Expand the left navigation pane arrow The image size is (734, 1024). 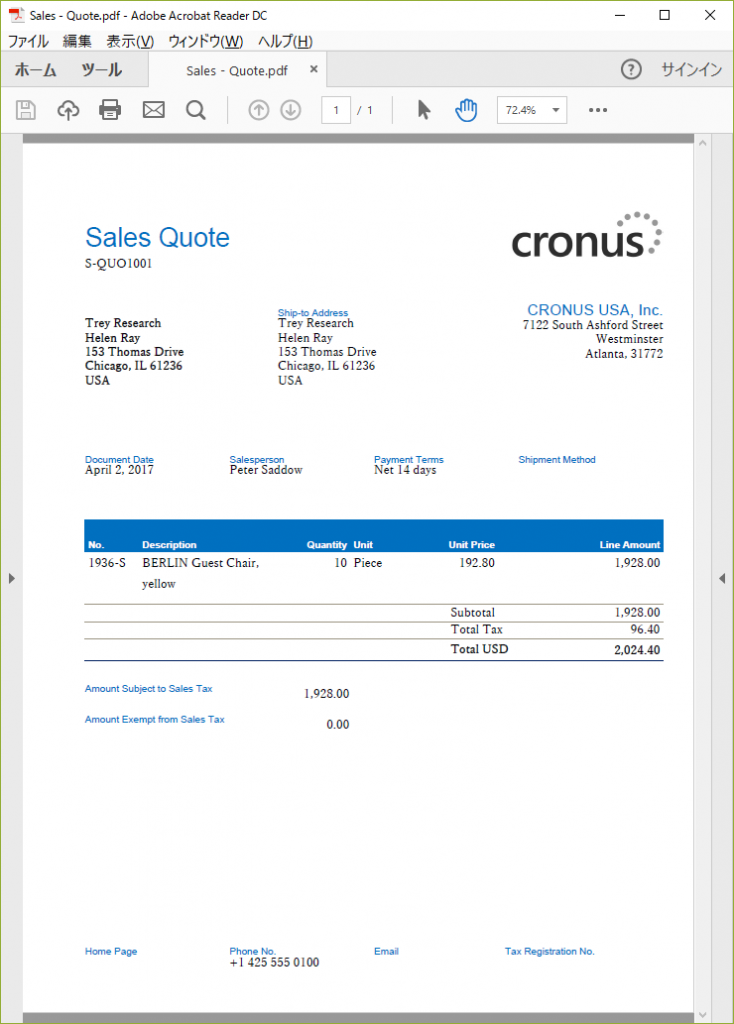click(11, 578)
